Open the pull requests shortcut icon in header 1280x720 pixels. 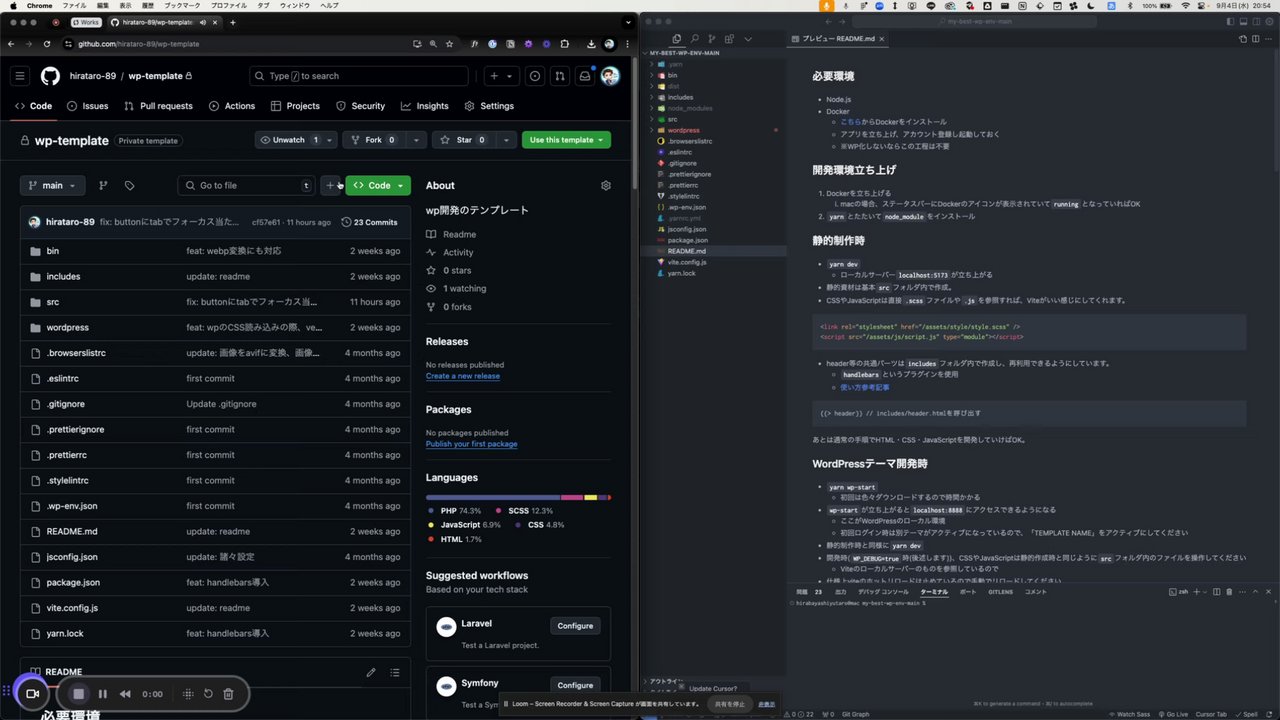[x=560, y=76]
